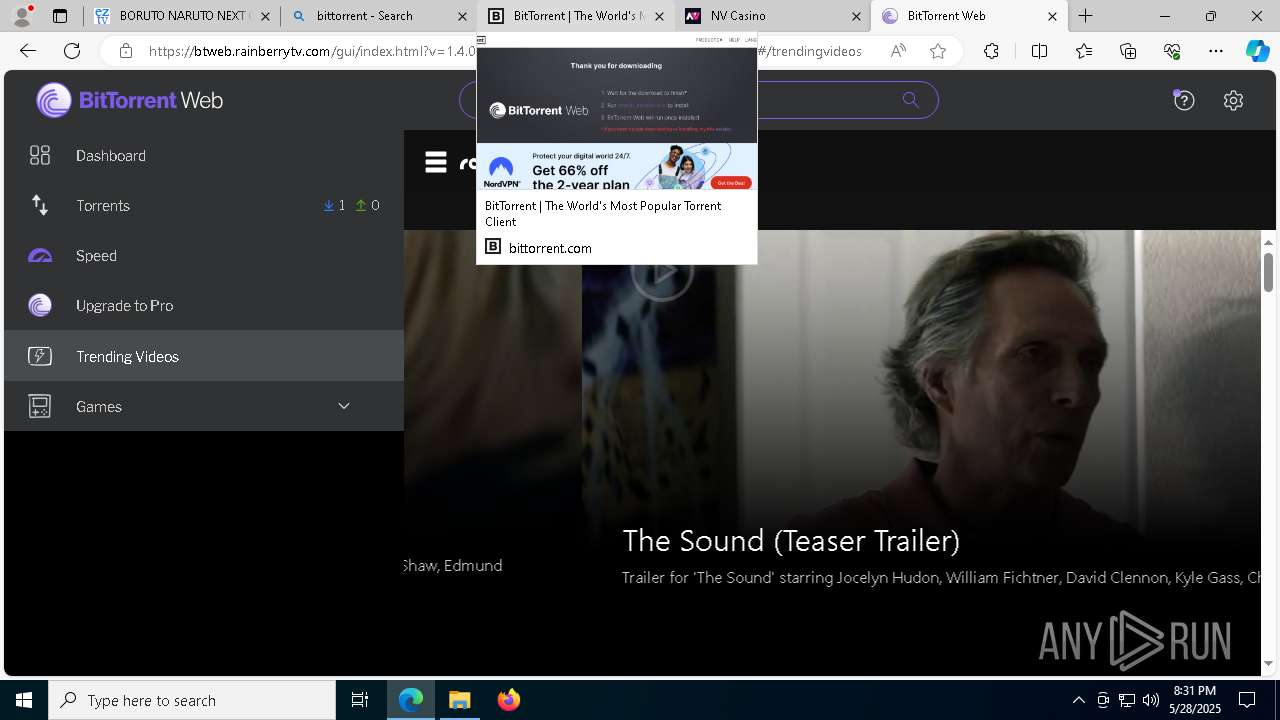Close the bittorrent - Search tab
The width and height of the screenshot is (1280, 720).
[x=462, y=16]
